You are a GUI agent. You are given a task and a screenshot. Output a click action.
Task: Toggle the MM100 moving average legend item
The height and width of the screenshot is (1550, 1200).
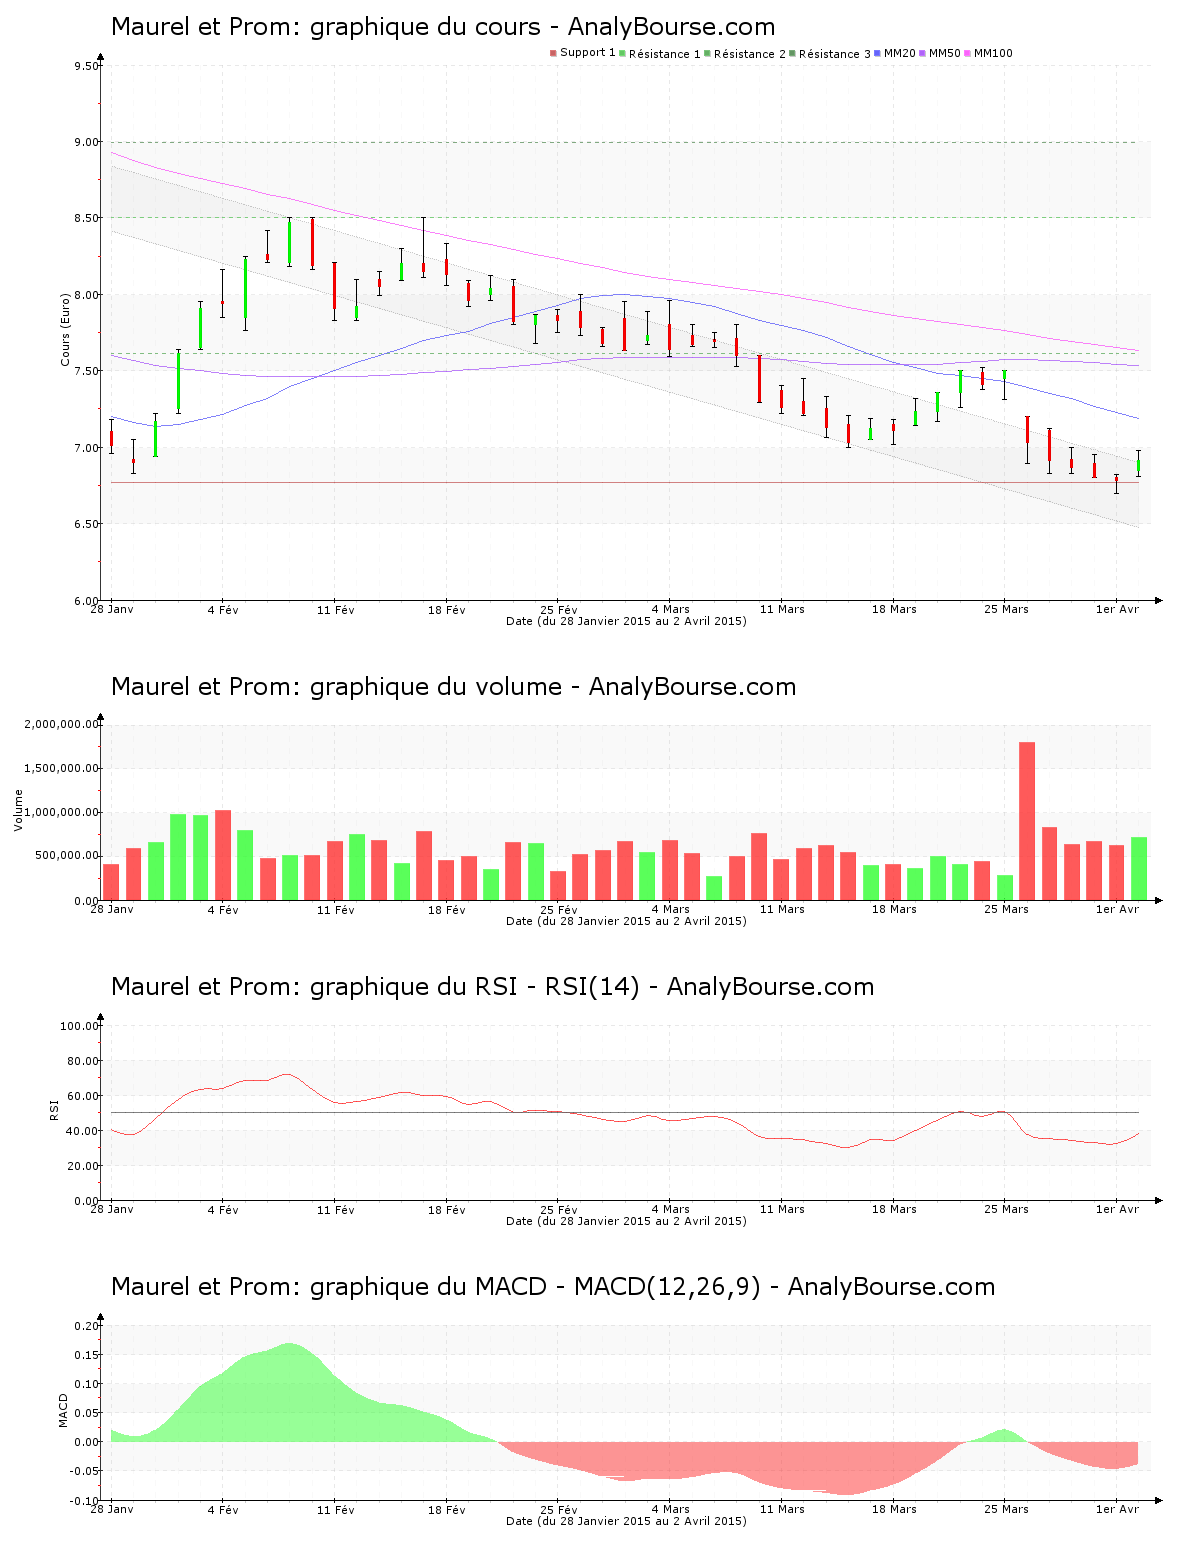point(992,54)
